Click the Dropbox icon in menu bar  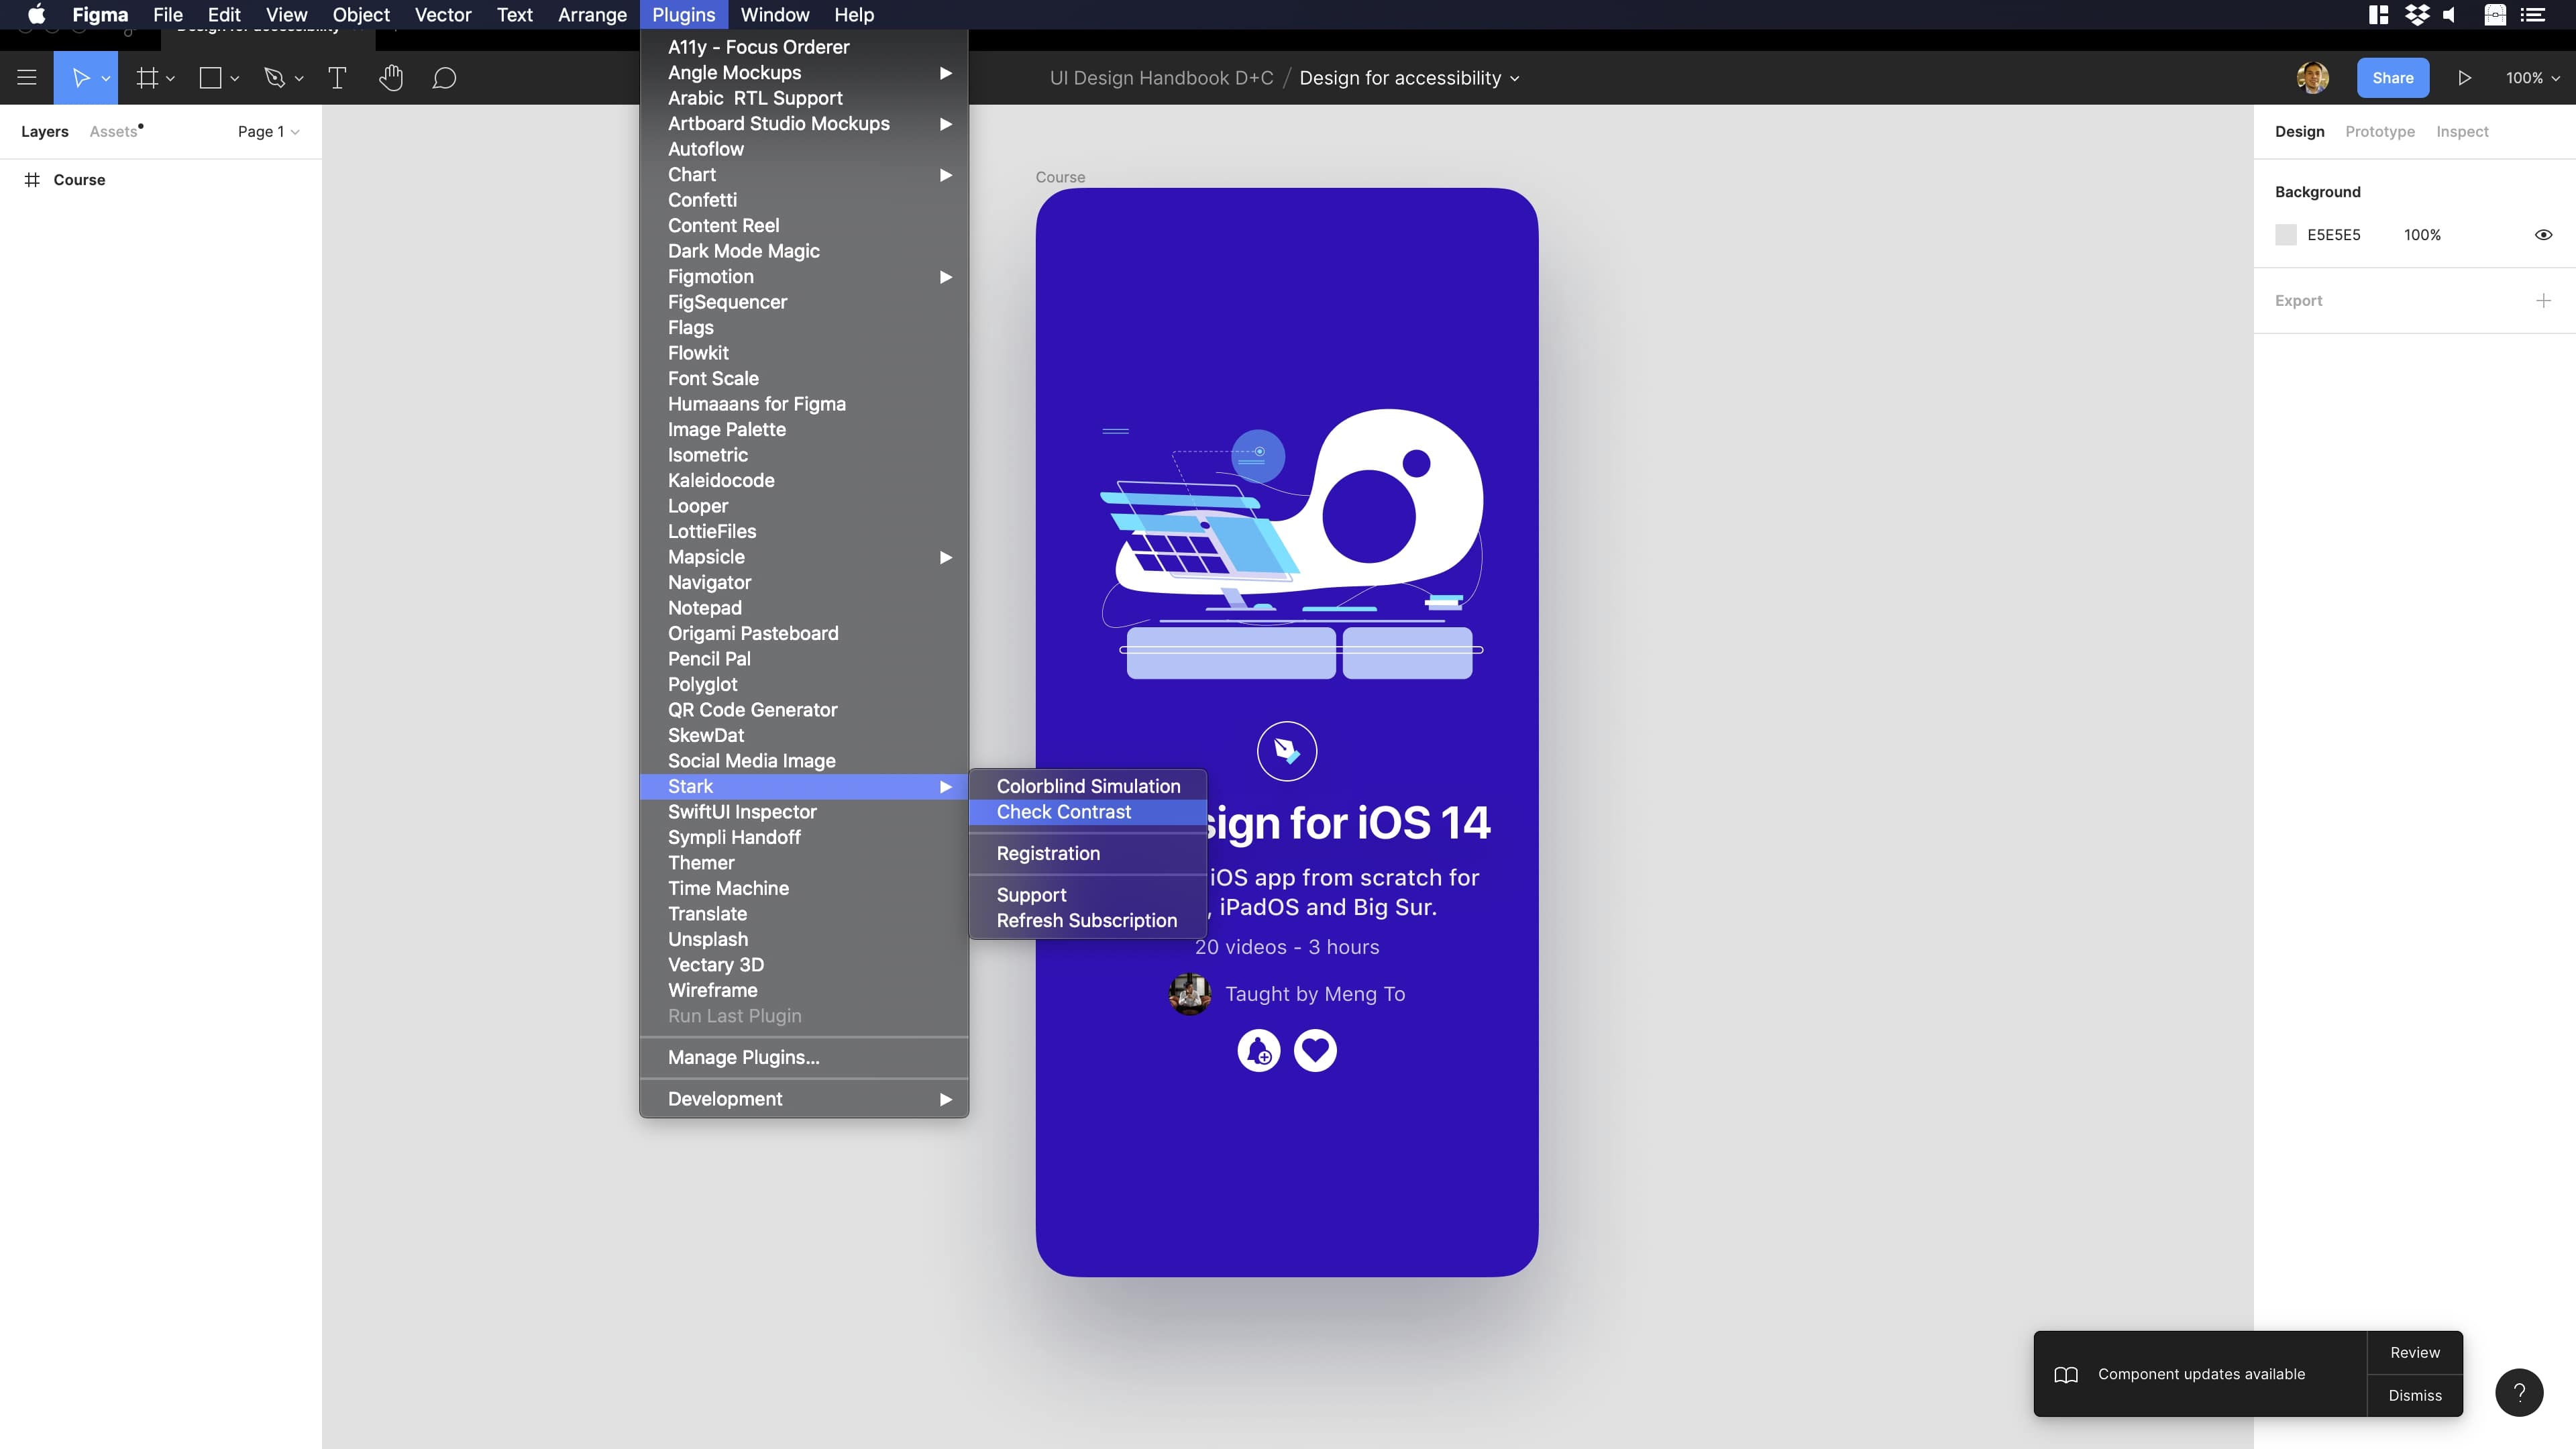2419,15
